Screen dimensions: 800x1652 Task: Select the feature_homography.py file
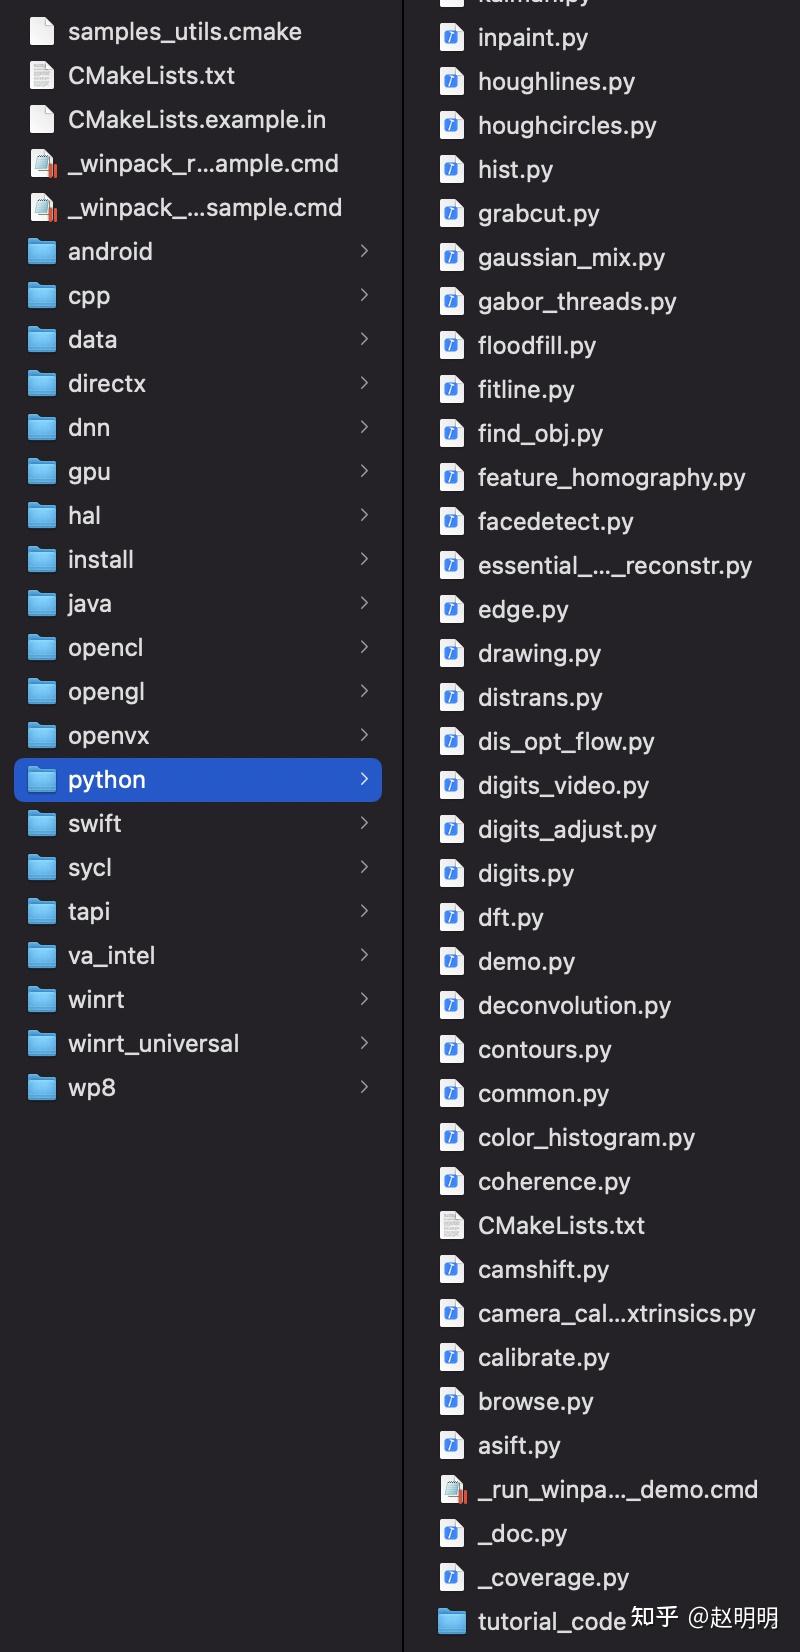point(611,477)
